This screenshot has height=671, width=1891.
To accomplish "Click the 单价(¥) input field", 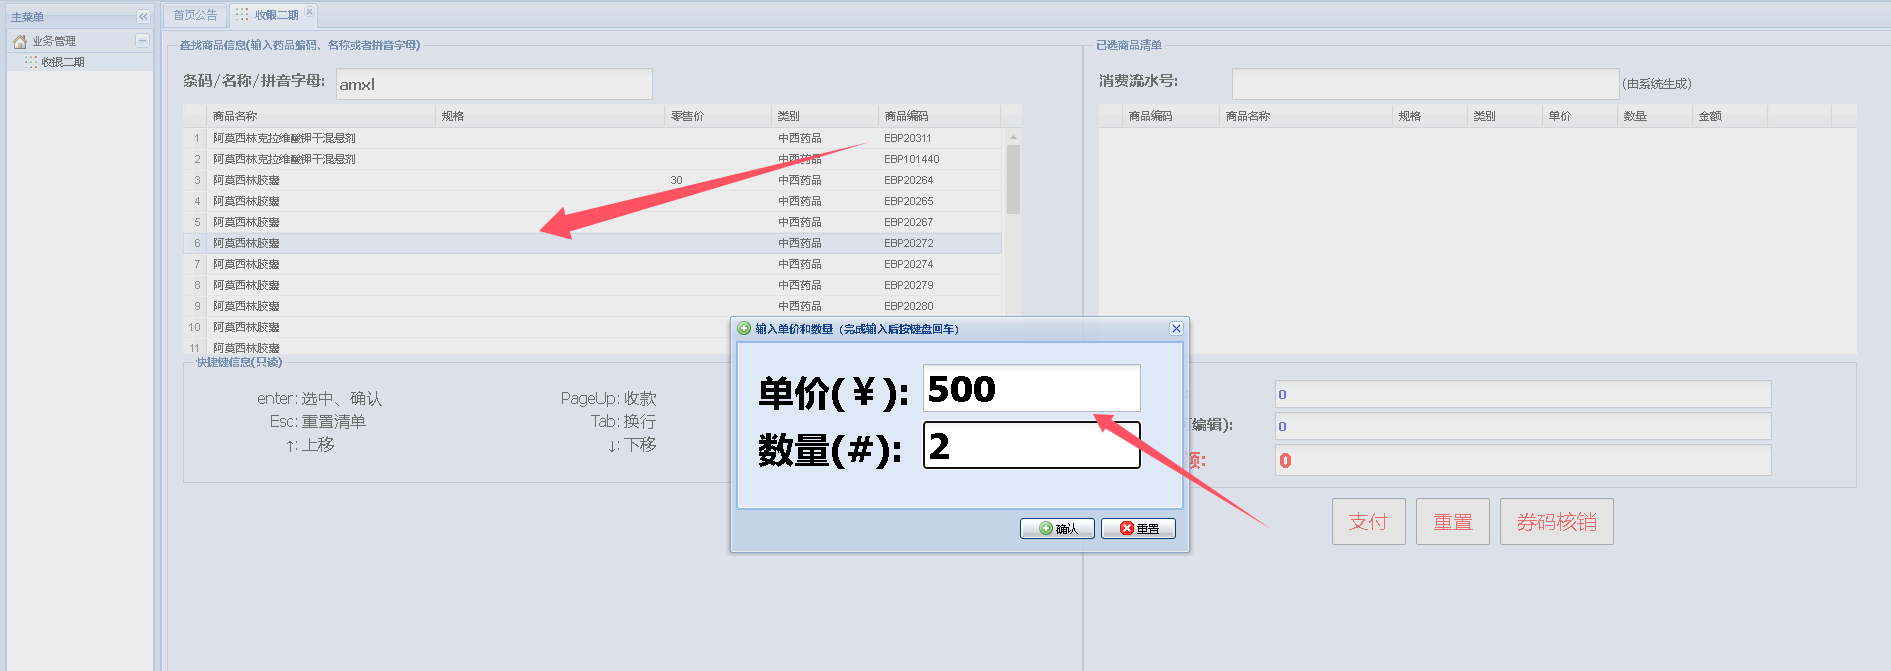I will coord(1030,389).
